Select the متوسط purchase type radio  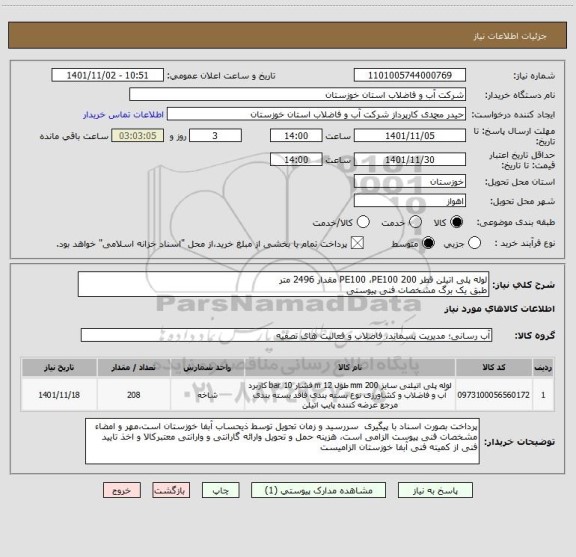click(428, 243)
